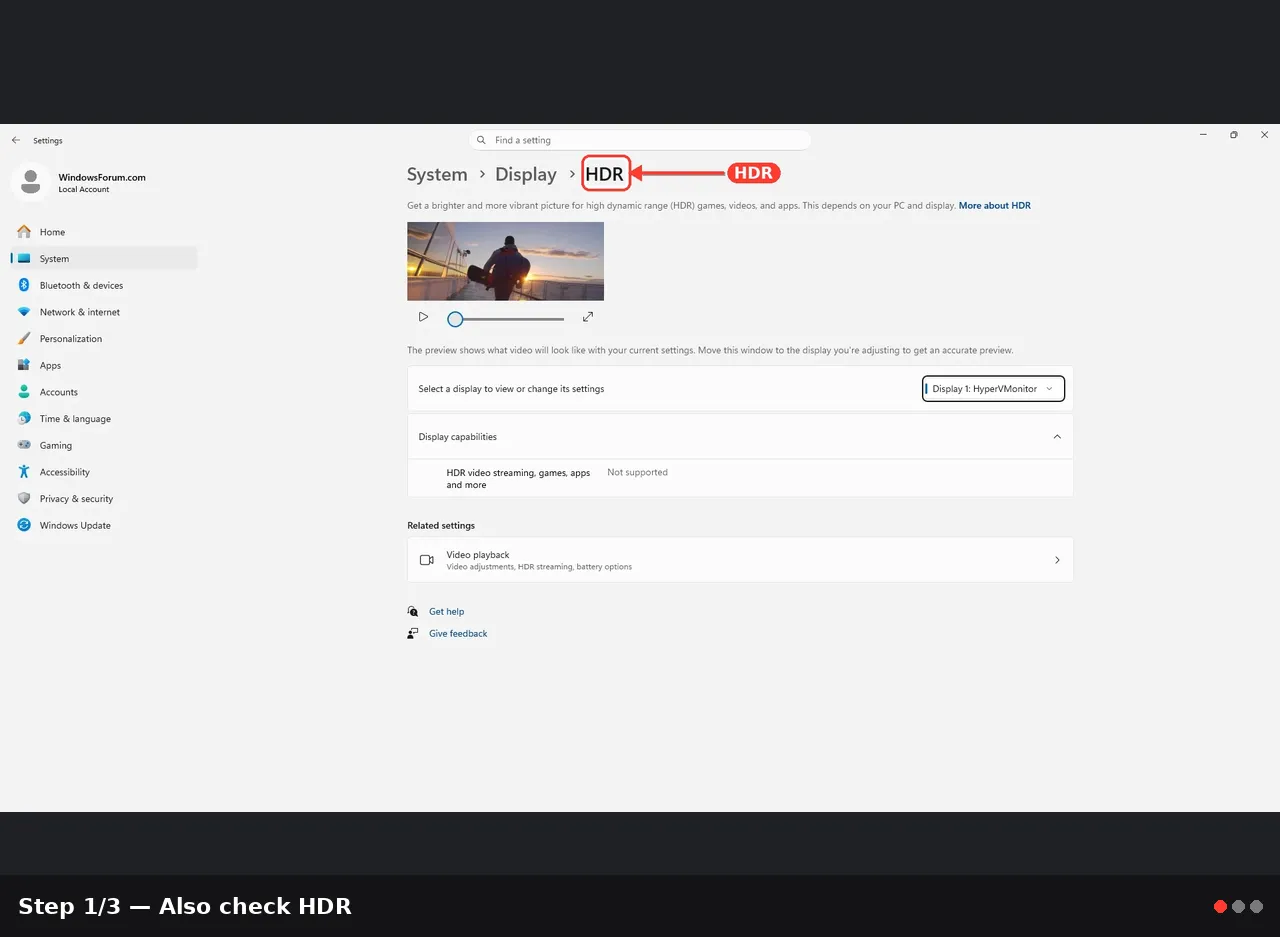Go back to Display breadcrumb

click(526, 174)
